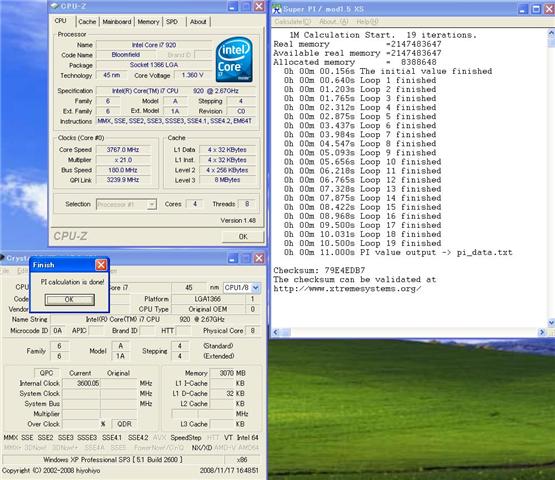Image resolution: width=555 pixels, height=480 pixels.
Task: Click the Version 1.48 label in CPU-Z
Action: click(238, 221)
